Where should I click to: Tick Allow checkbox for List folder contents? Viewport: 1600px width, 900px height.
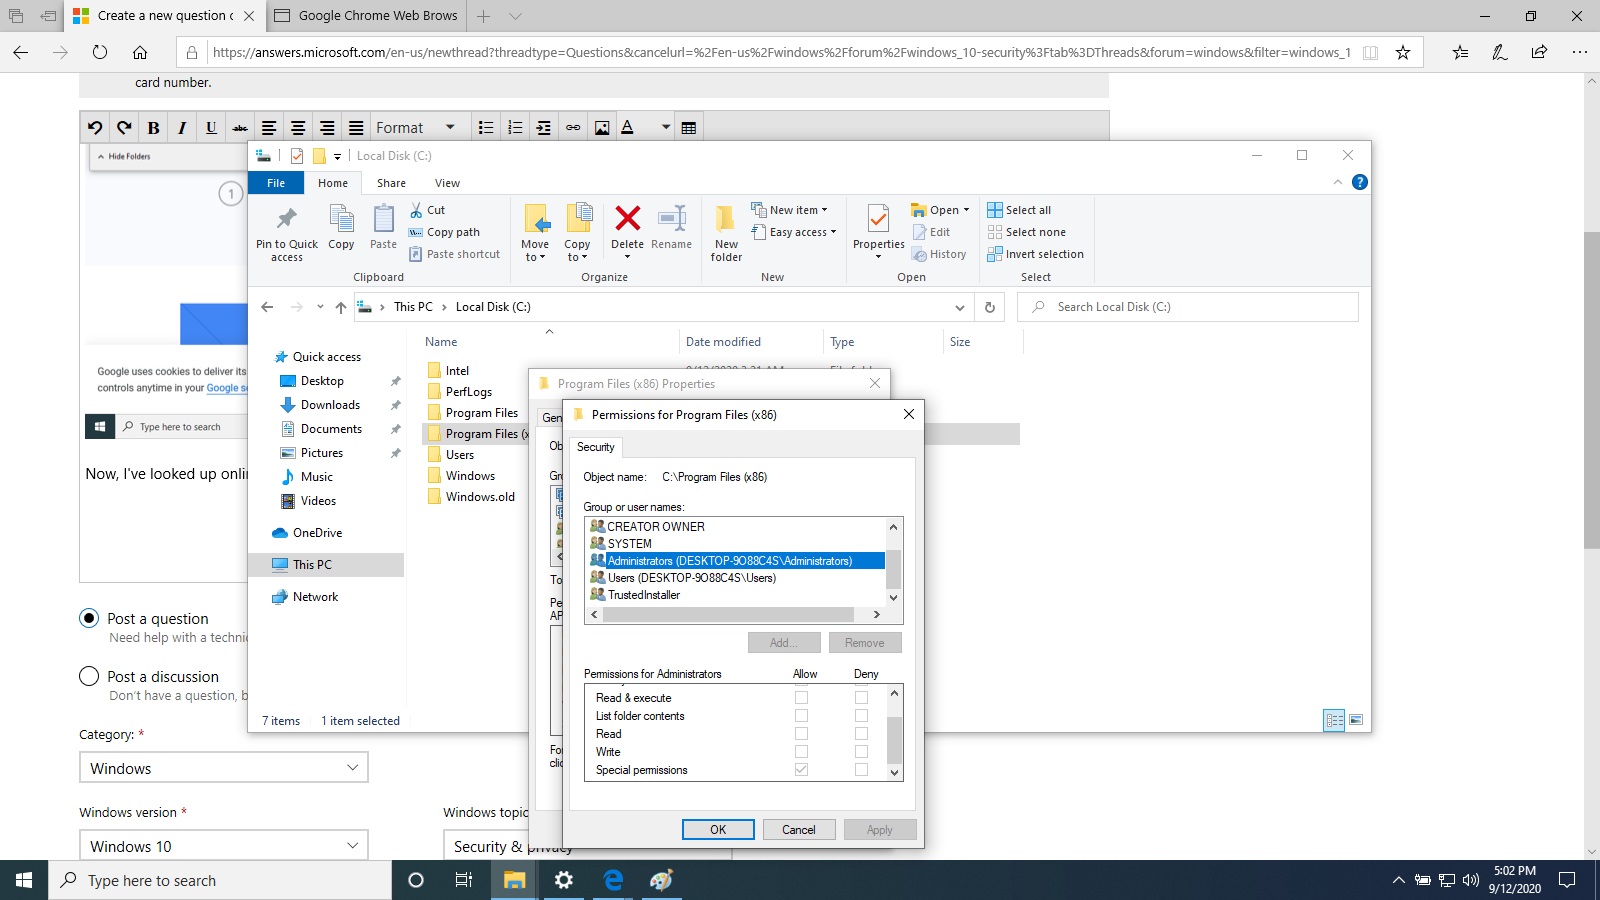[x=801, y=715]
